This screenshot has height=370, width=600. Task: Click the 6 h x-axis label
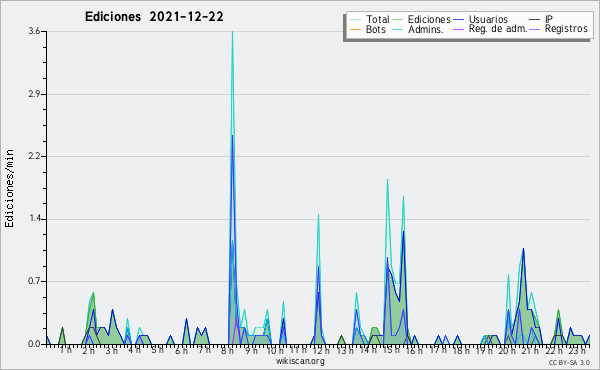[x=181, y=350]
